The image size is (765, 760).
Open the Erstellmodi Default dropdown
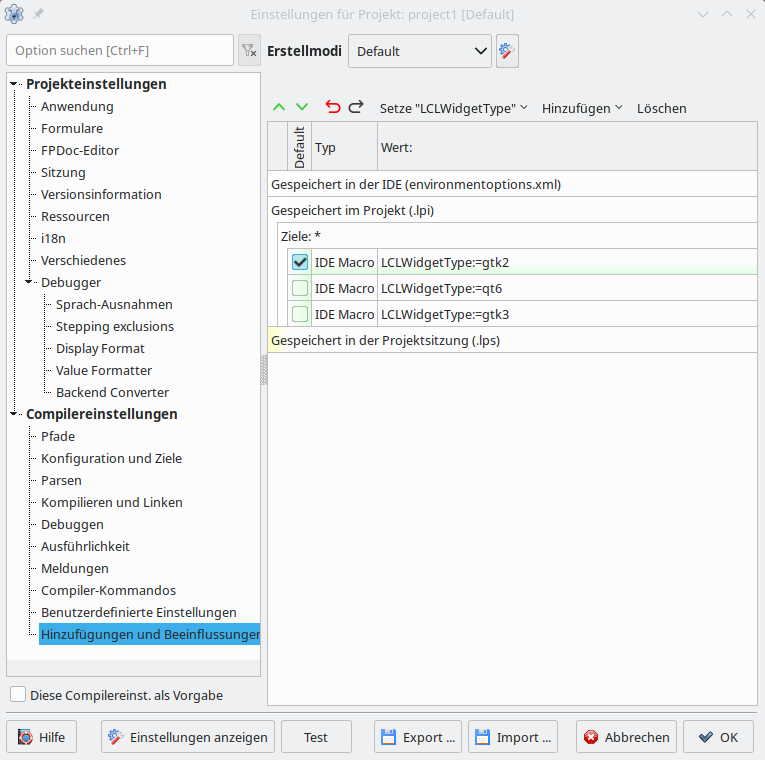pyautogui.click(x=419, y=51)
